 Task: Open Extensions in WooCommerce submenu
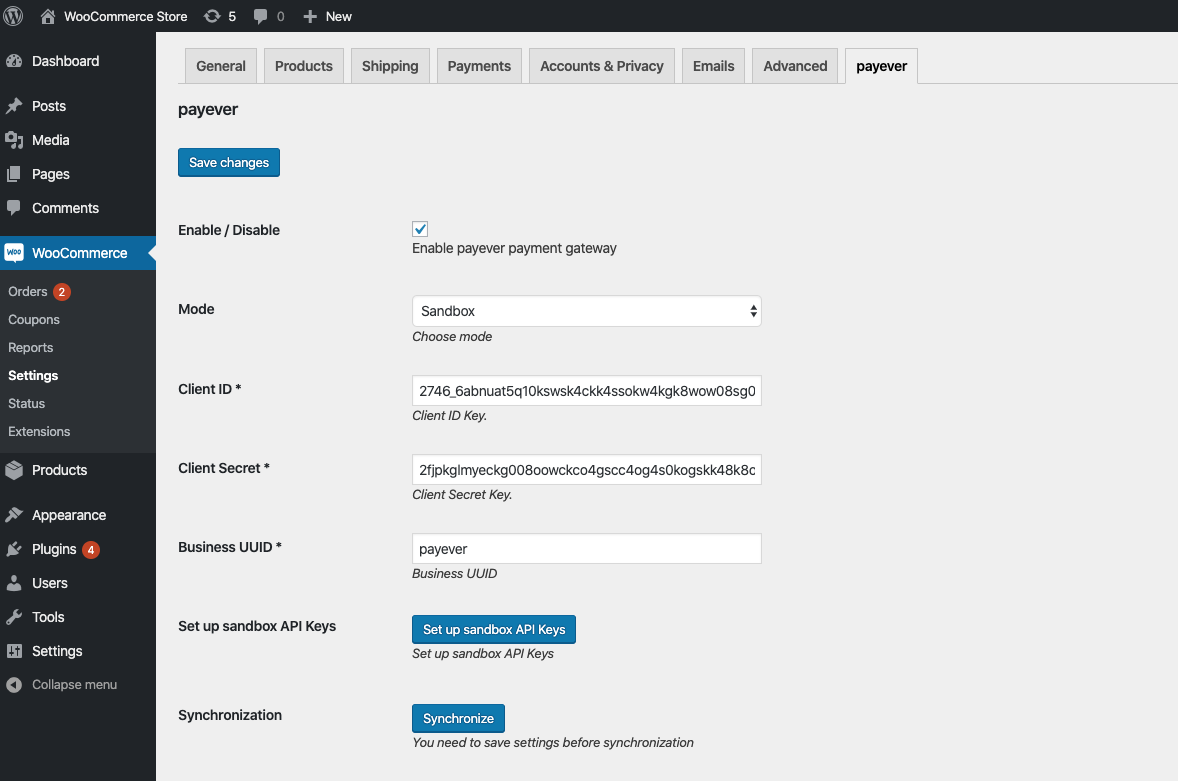click(x=39, y=432)
